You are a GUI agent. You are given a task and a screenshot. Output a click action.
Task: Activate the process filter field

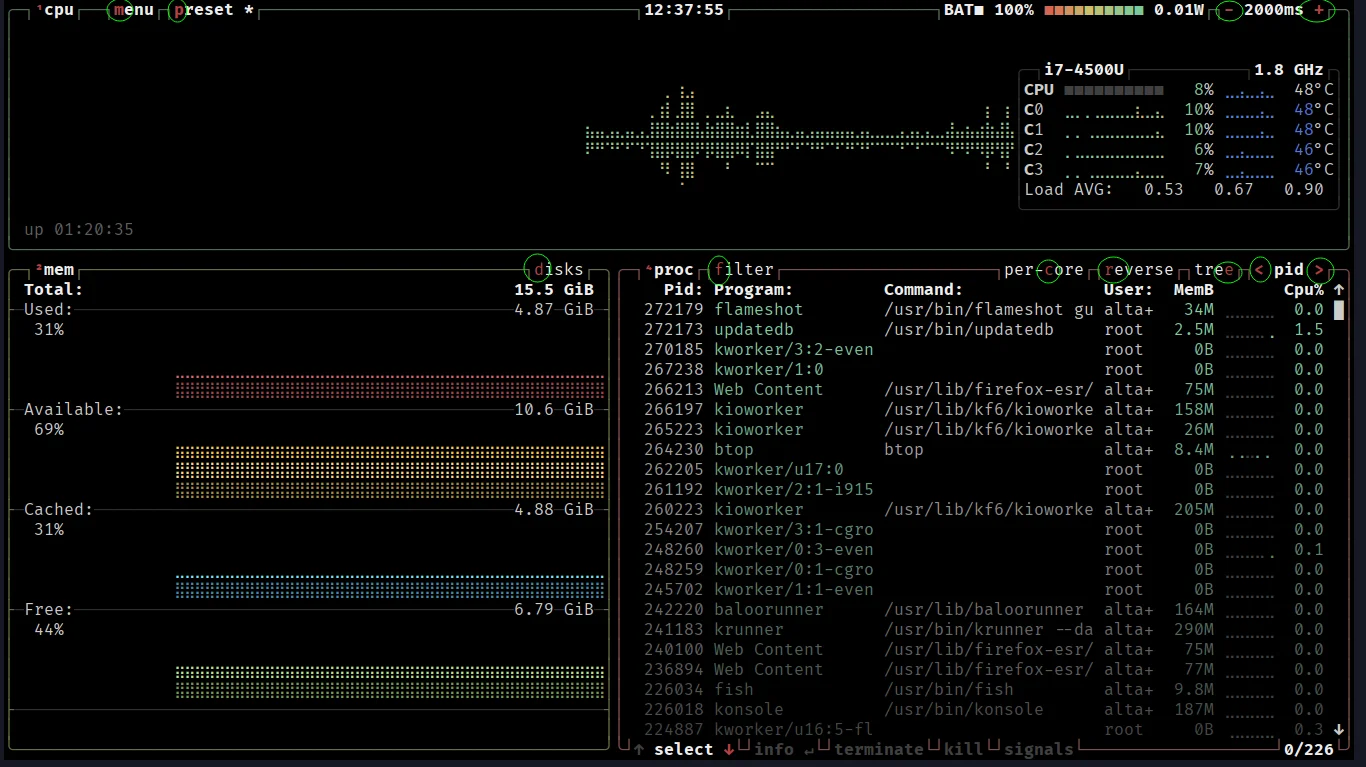[744, 270]
